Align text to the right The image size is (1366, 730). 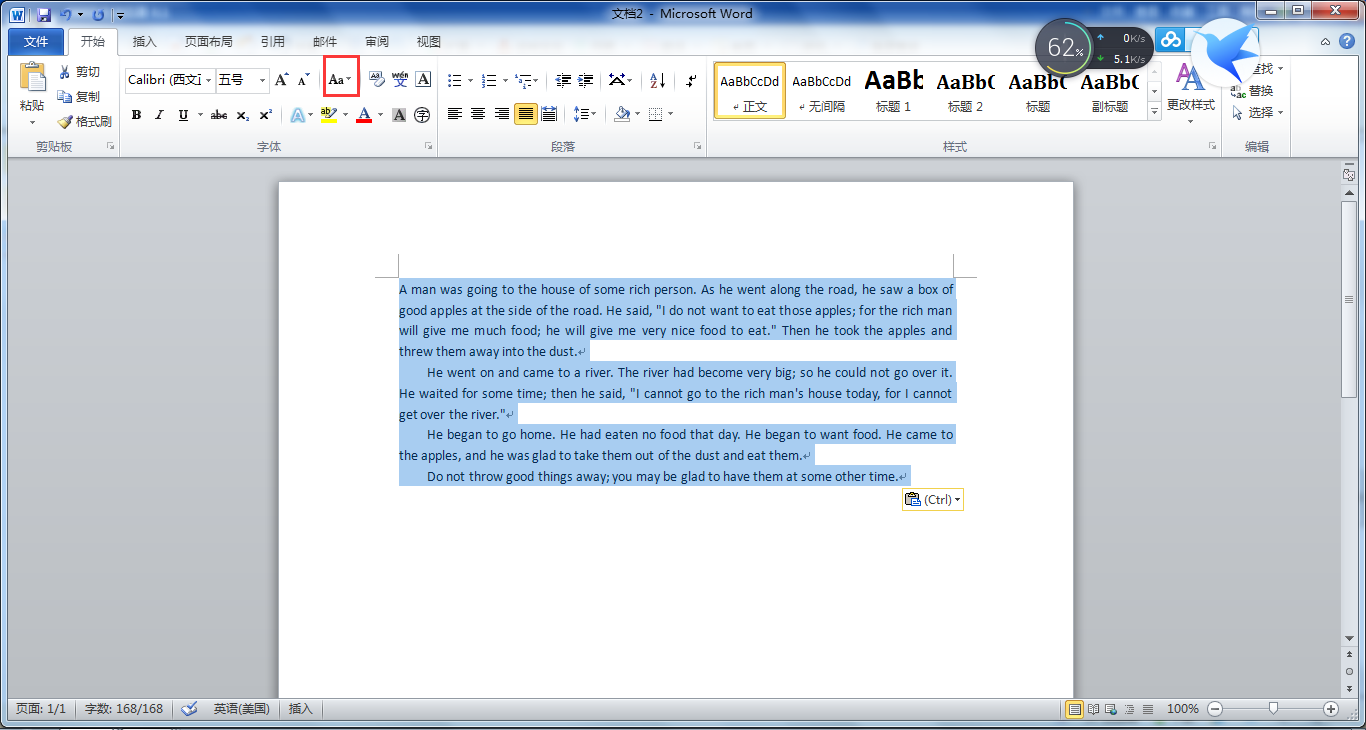(502, 114)
